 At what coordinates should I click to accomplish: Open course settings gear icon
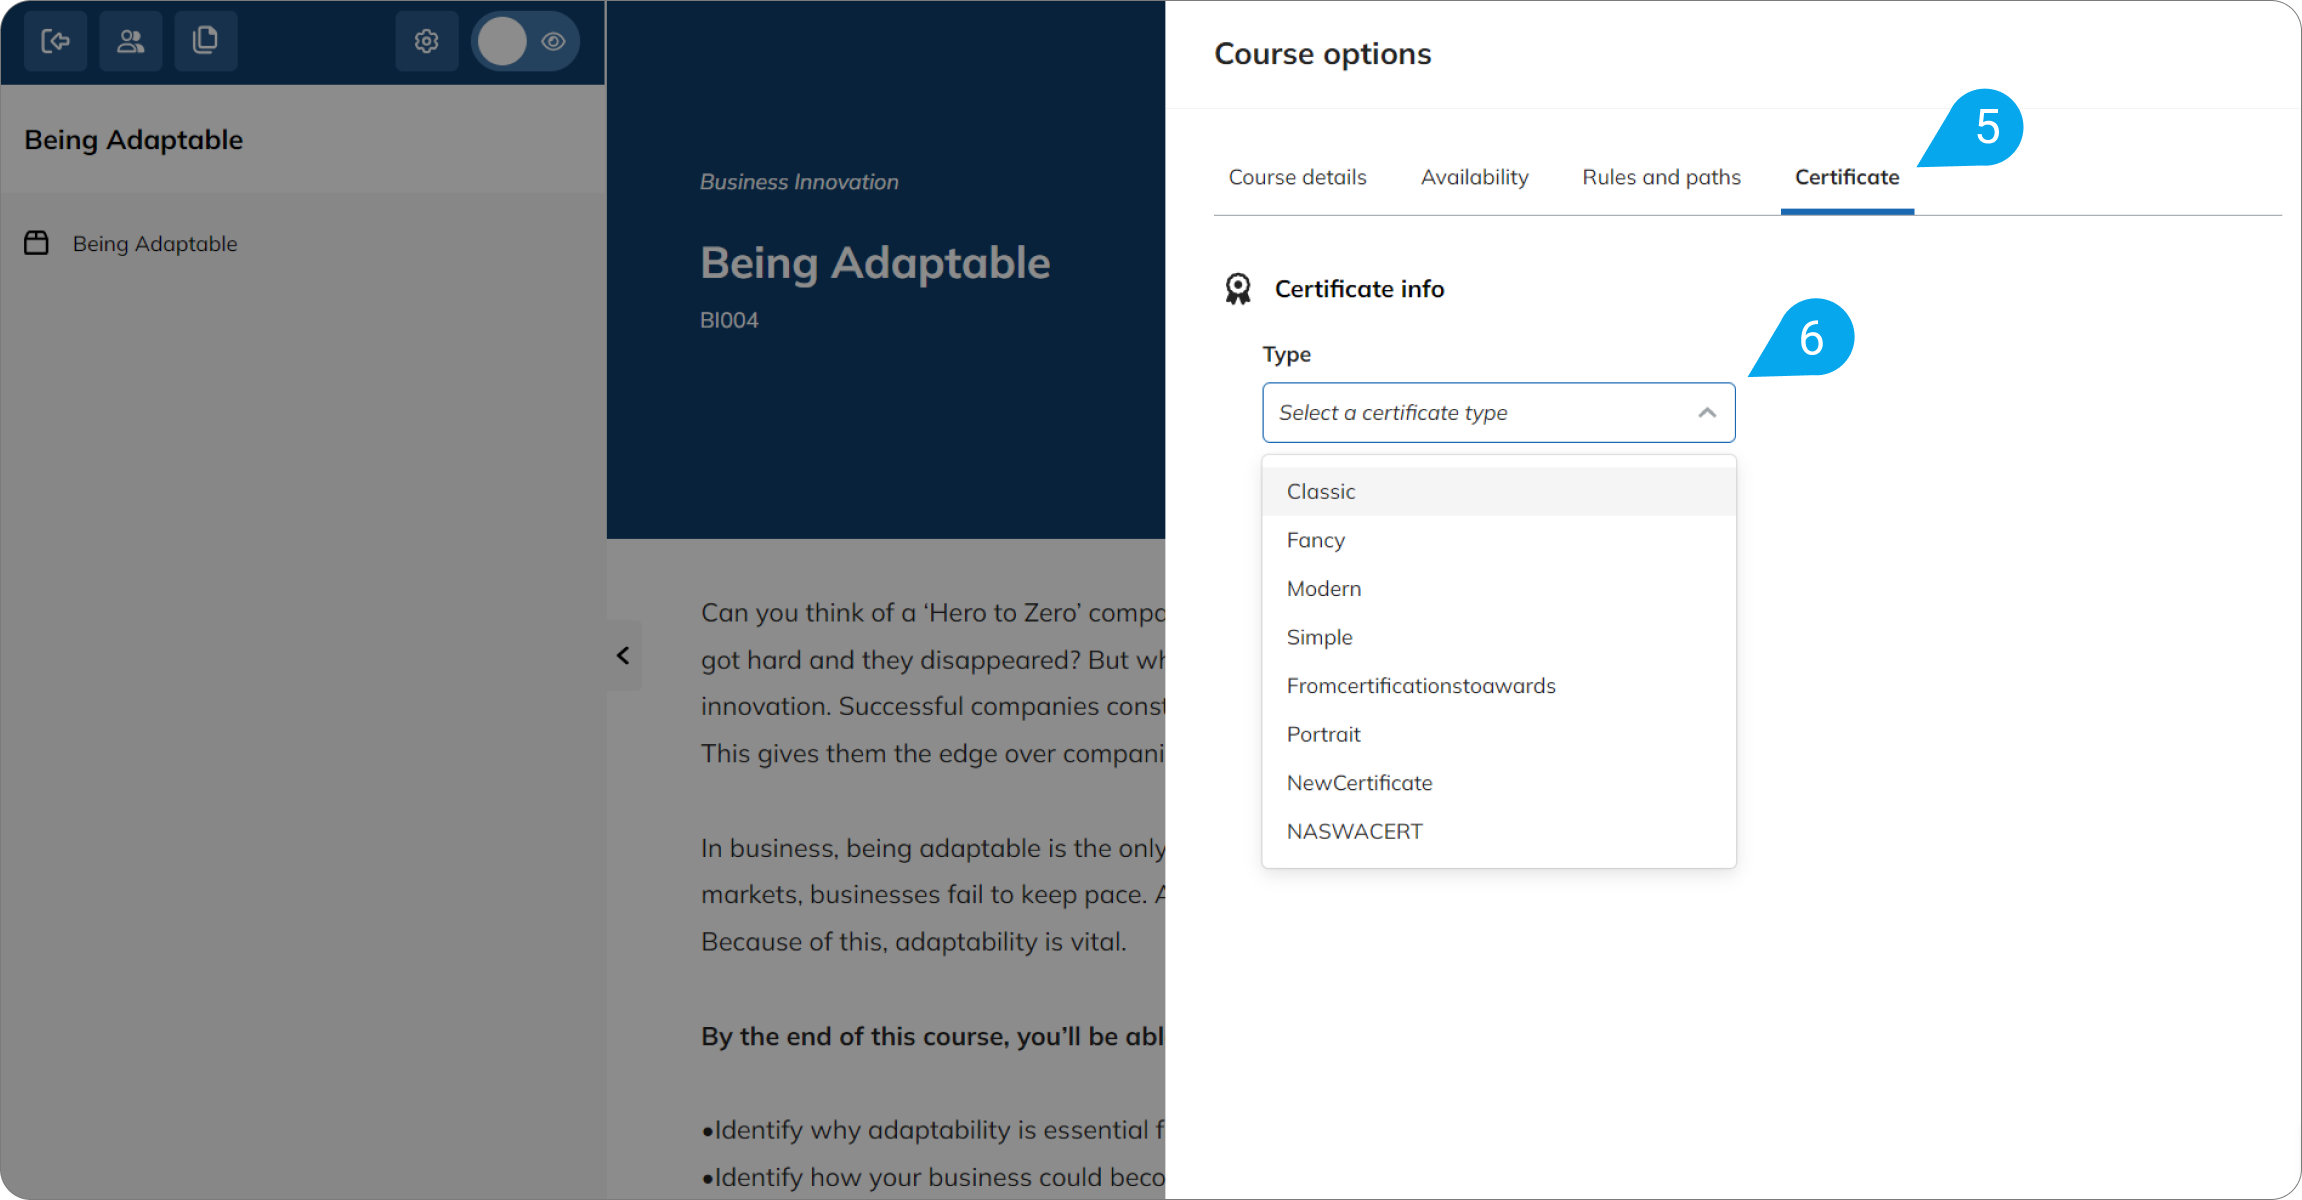tap(427, 41)
